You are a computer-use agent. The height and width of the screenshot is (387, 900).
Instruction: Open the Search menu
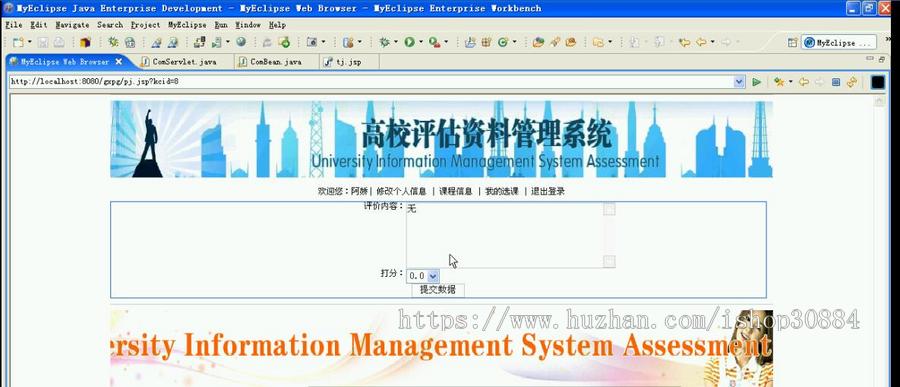[x=110, y=25]
